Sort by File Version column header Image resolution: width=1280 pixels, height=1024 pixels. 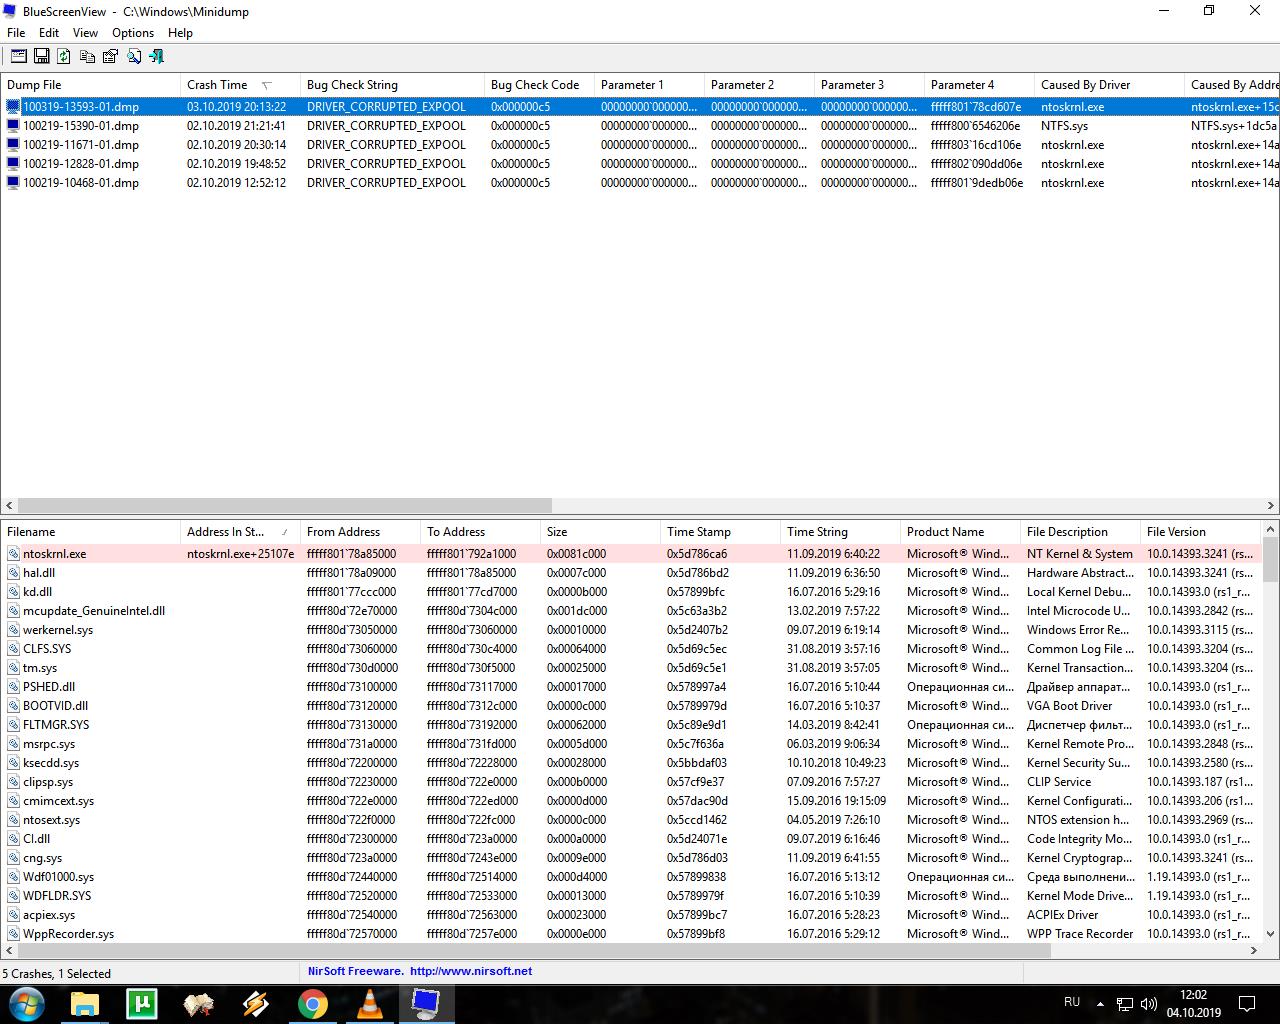[x=1201, y=532]
